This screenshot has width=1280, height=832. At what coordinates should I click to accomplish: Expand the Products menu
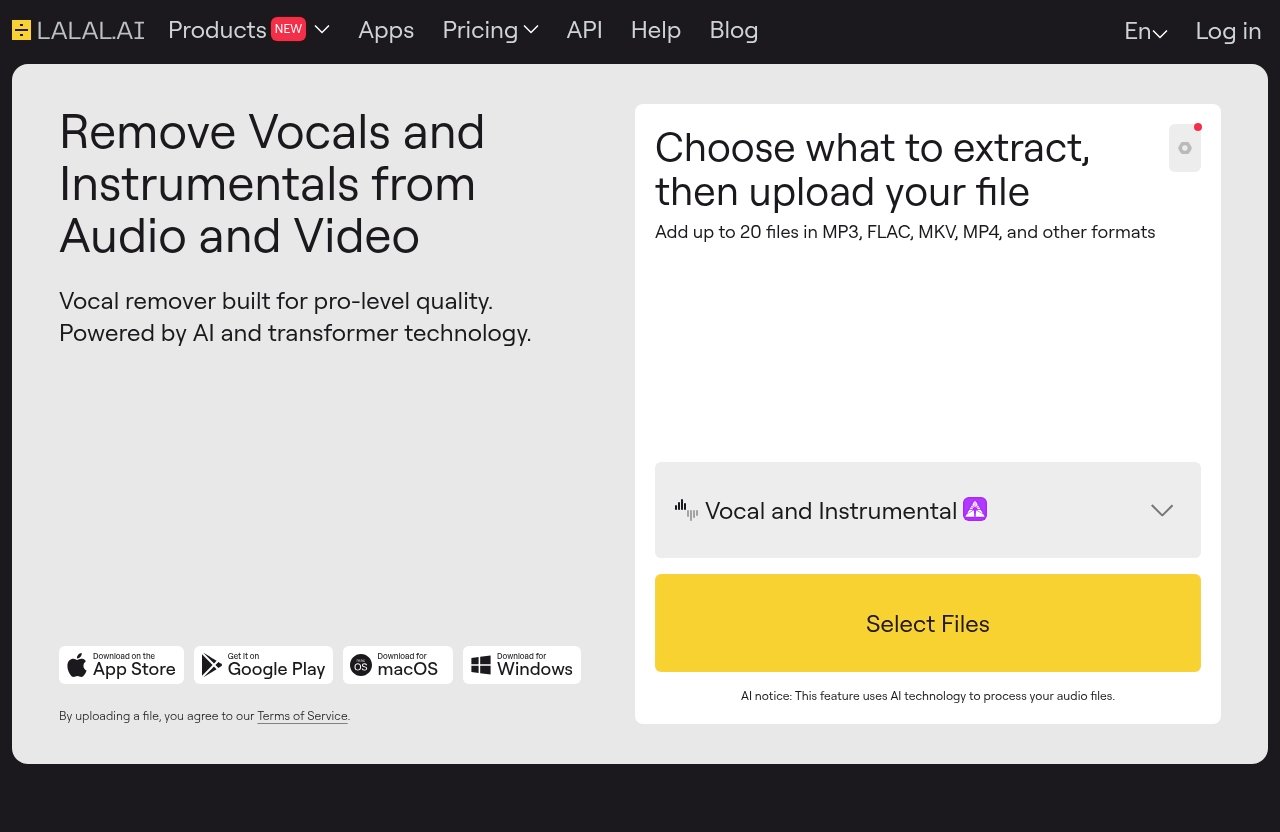[x=249, y=30]
